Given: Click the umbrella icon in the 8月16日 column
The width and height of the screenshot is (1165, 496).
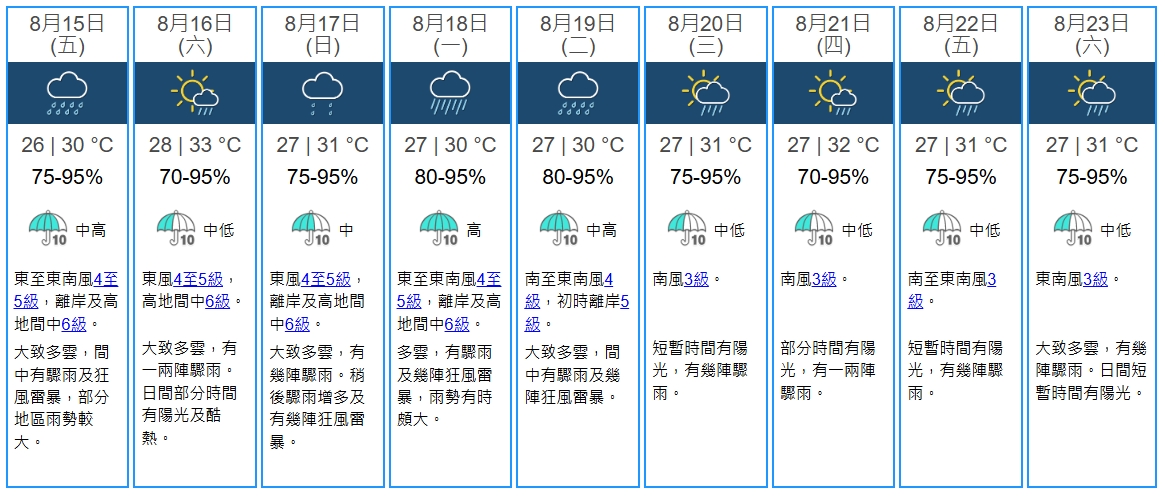Looking at the screenshot, I should click(175, 229).
